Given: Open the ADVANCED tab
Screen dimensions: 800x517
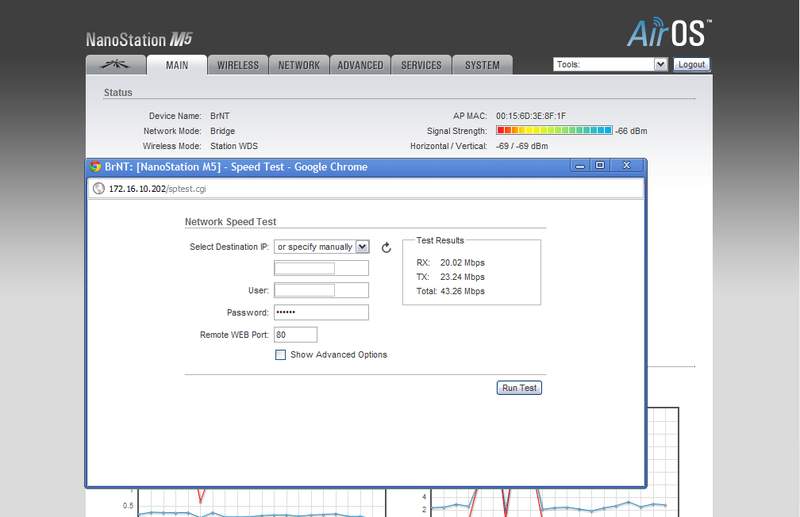Looking at the screenshot, I should (360, 65).
